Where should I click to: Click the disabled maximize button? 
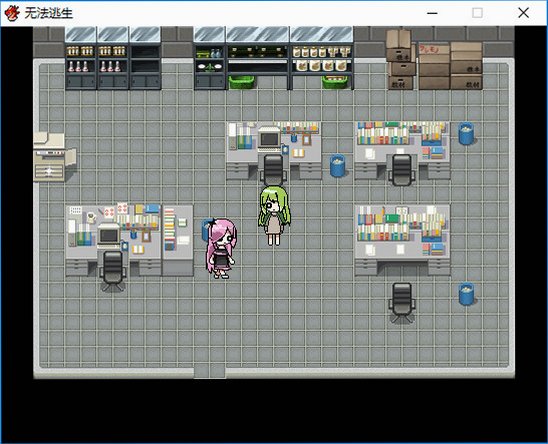point(477,13)
